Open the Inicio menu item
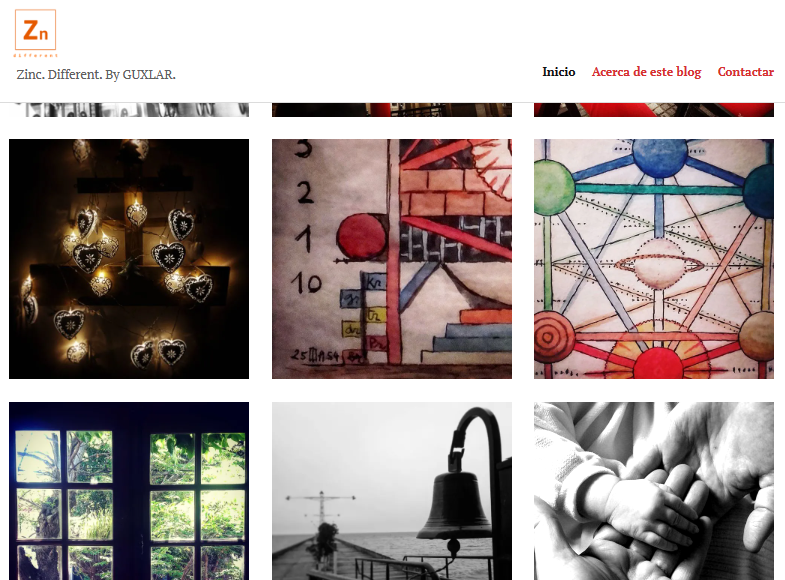785x580 pixels. (x=559, y=72)
